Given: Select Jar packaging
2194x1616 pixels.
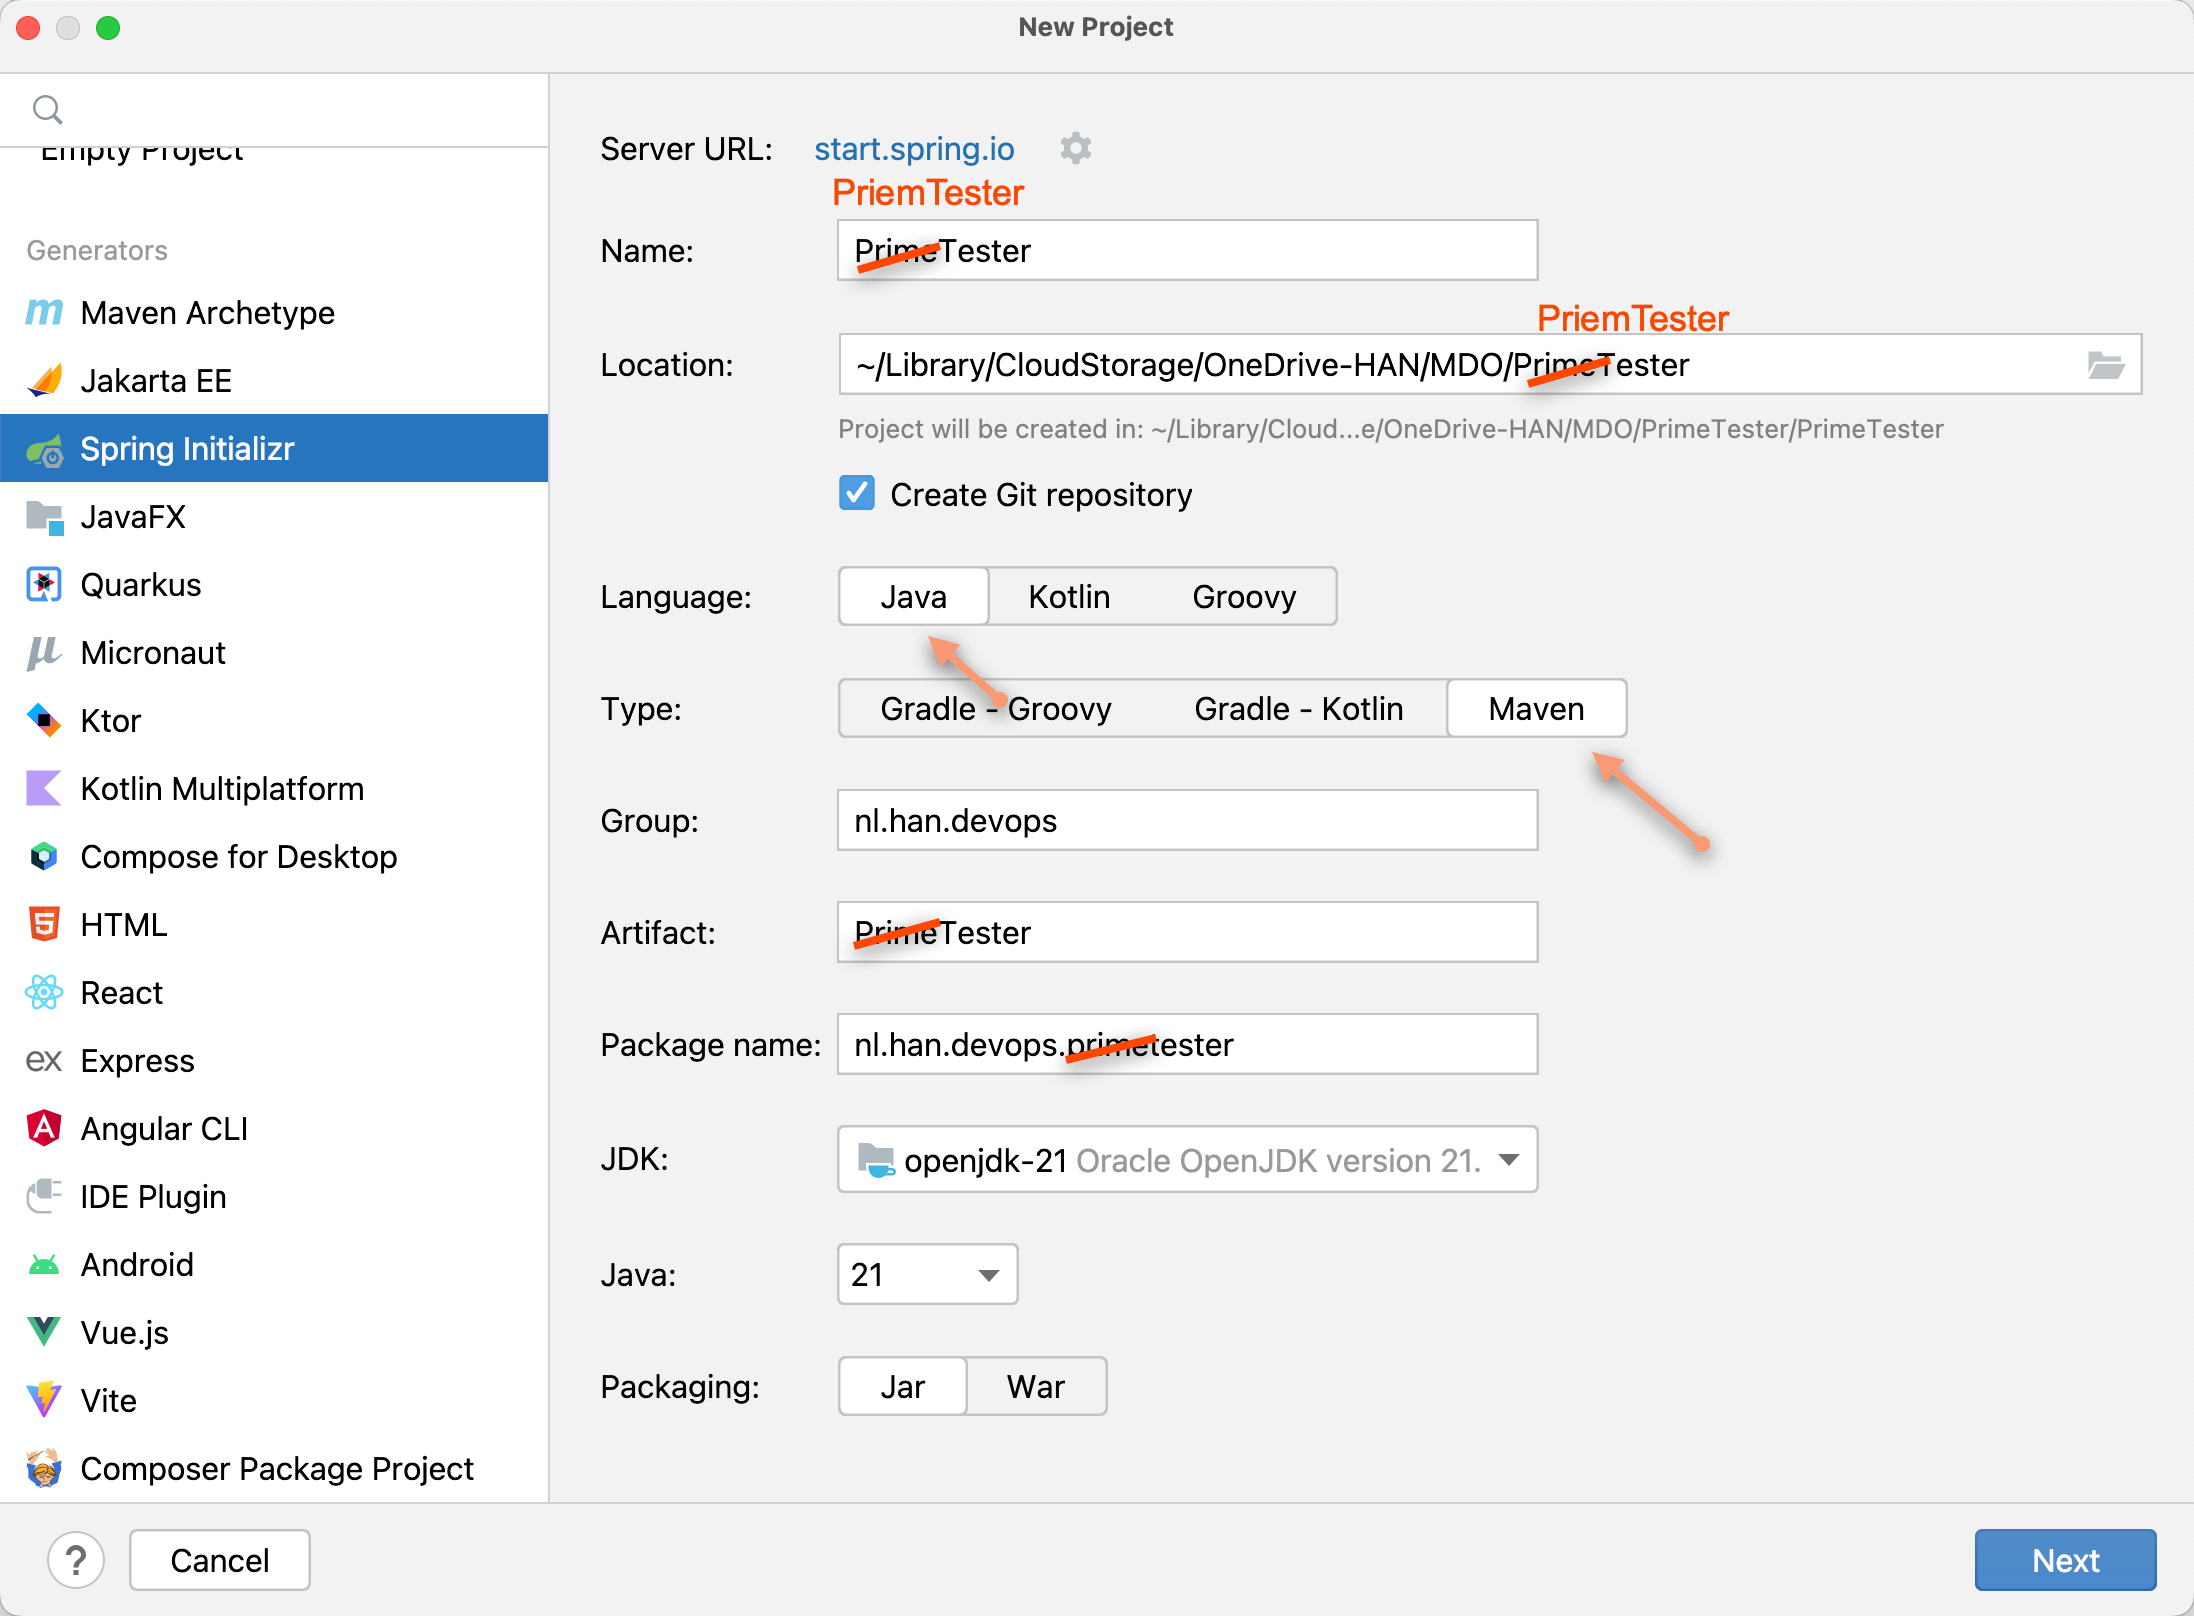Looking at the screenshot, I should (x=903, y=1387).
